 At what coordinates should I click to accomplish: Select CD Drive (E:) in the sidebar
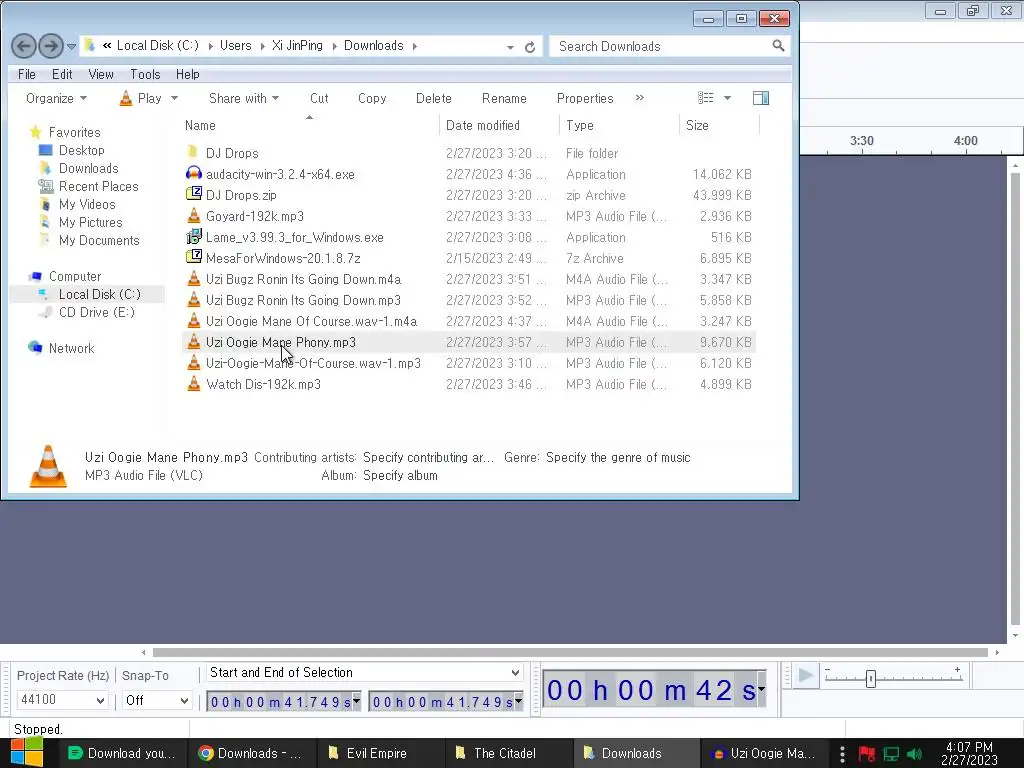point(96,312)
